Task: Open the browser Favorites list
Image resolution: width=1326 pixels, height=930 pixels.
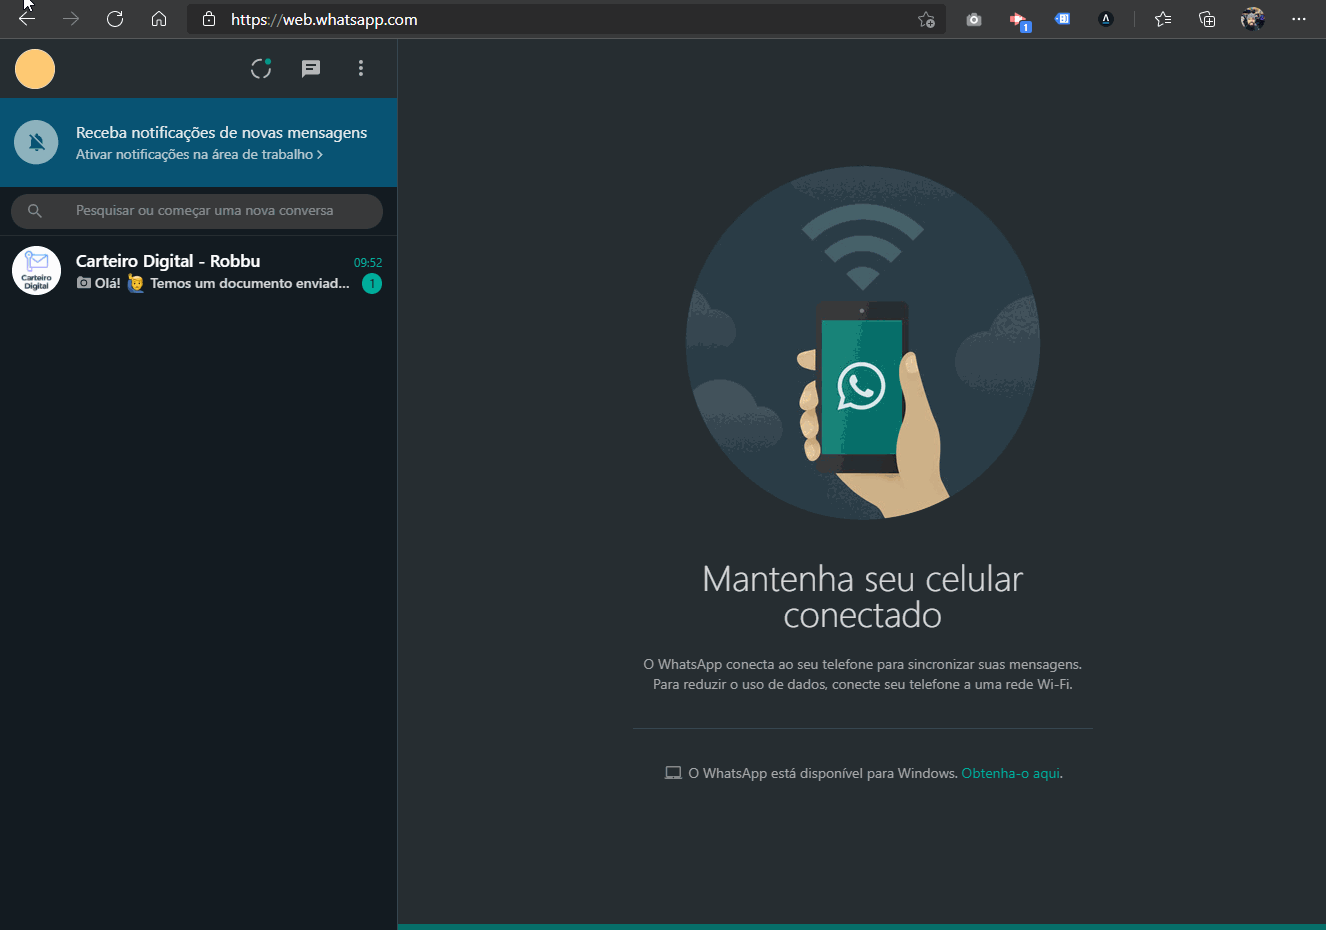Action: click(x=1163, y=19)
